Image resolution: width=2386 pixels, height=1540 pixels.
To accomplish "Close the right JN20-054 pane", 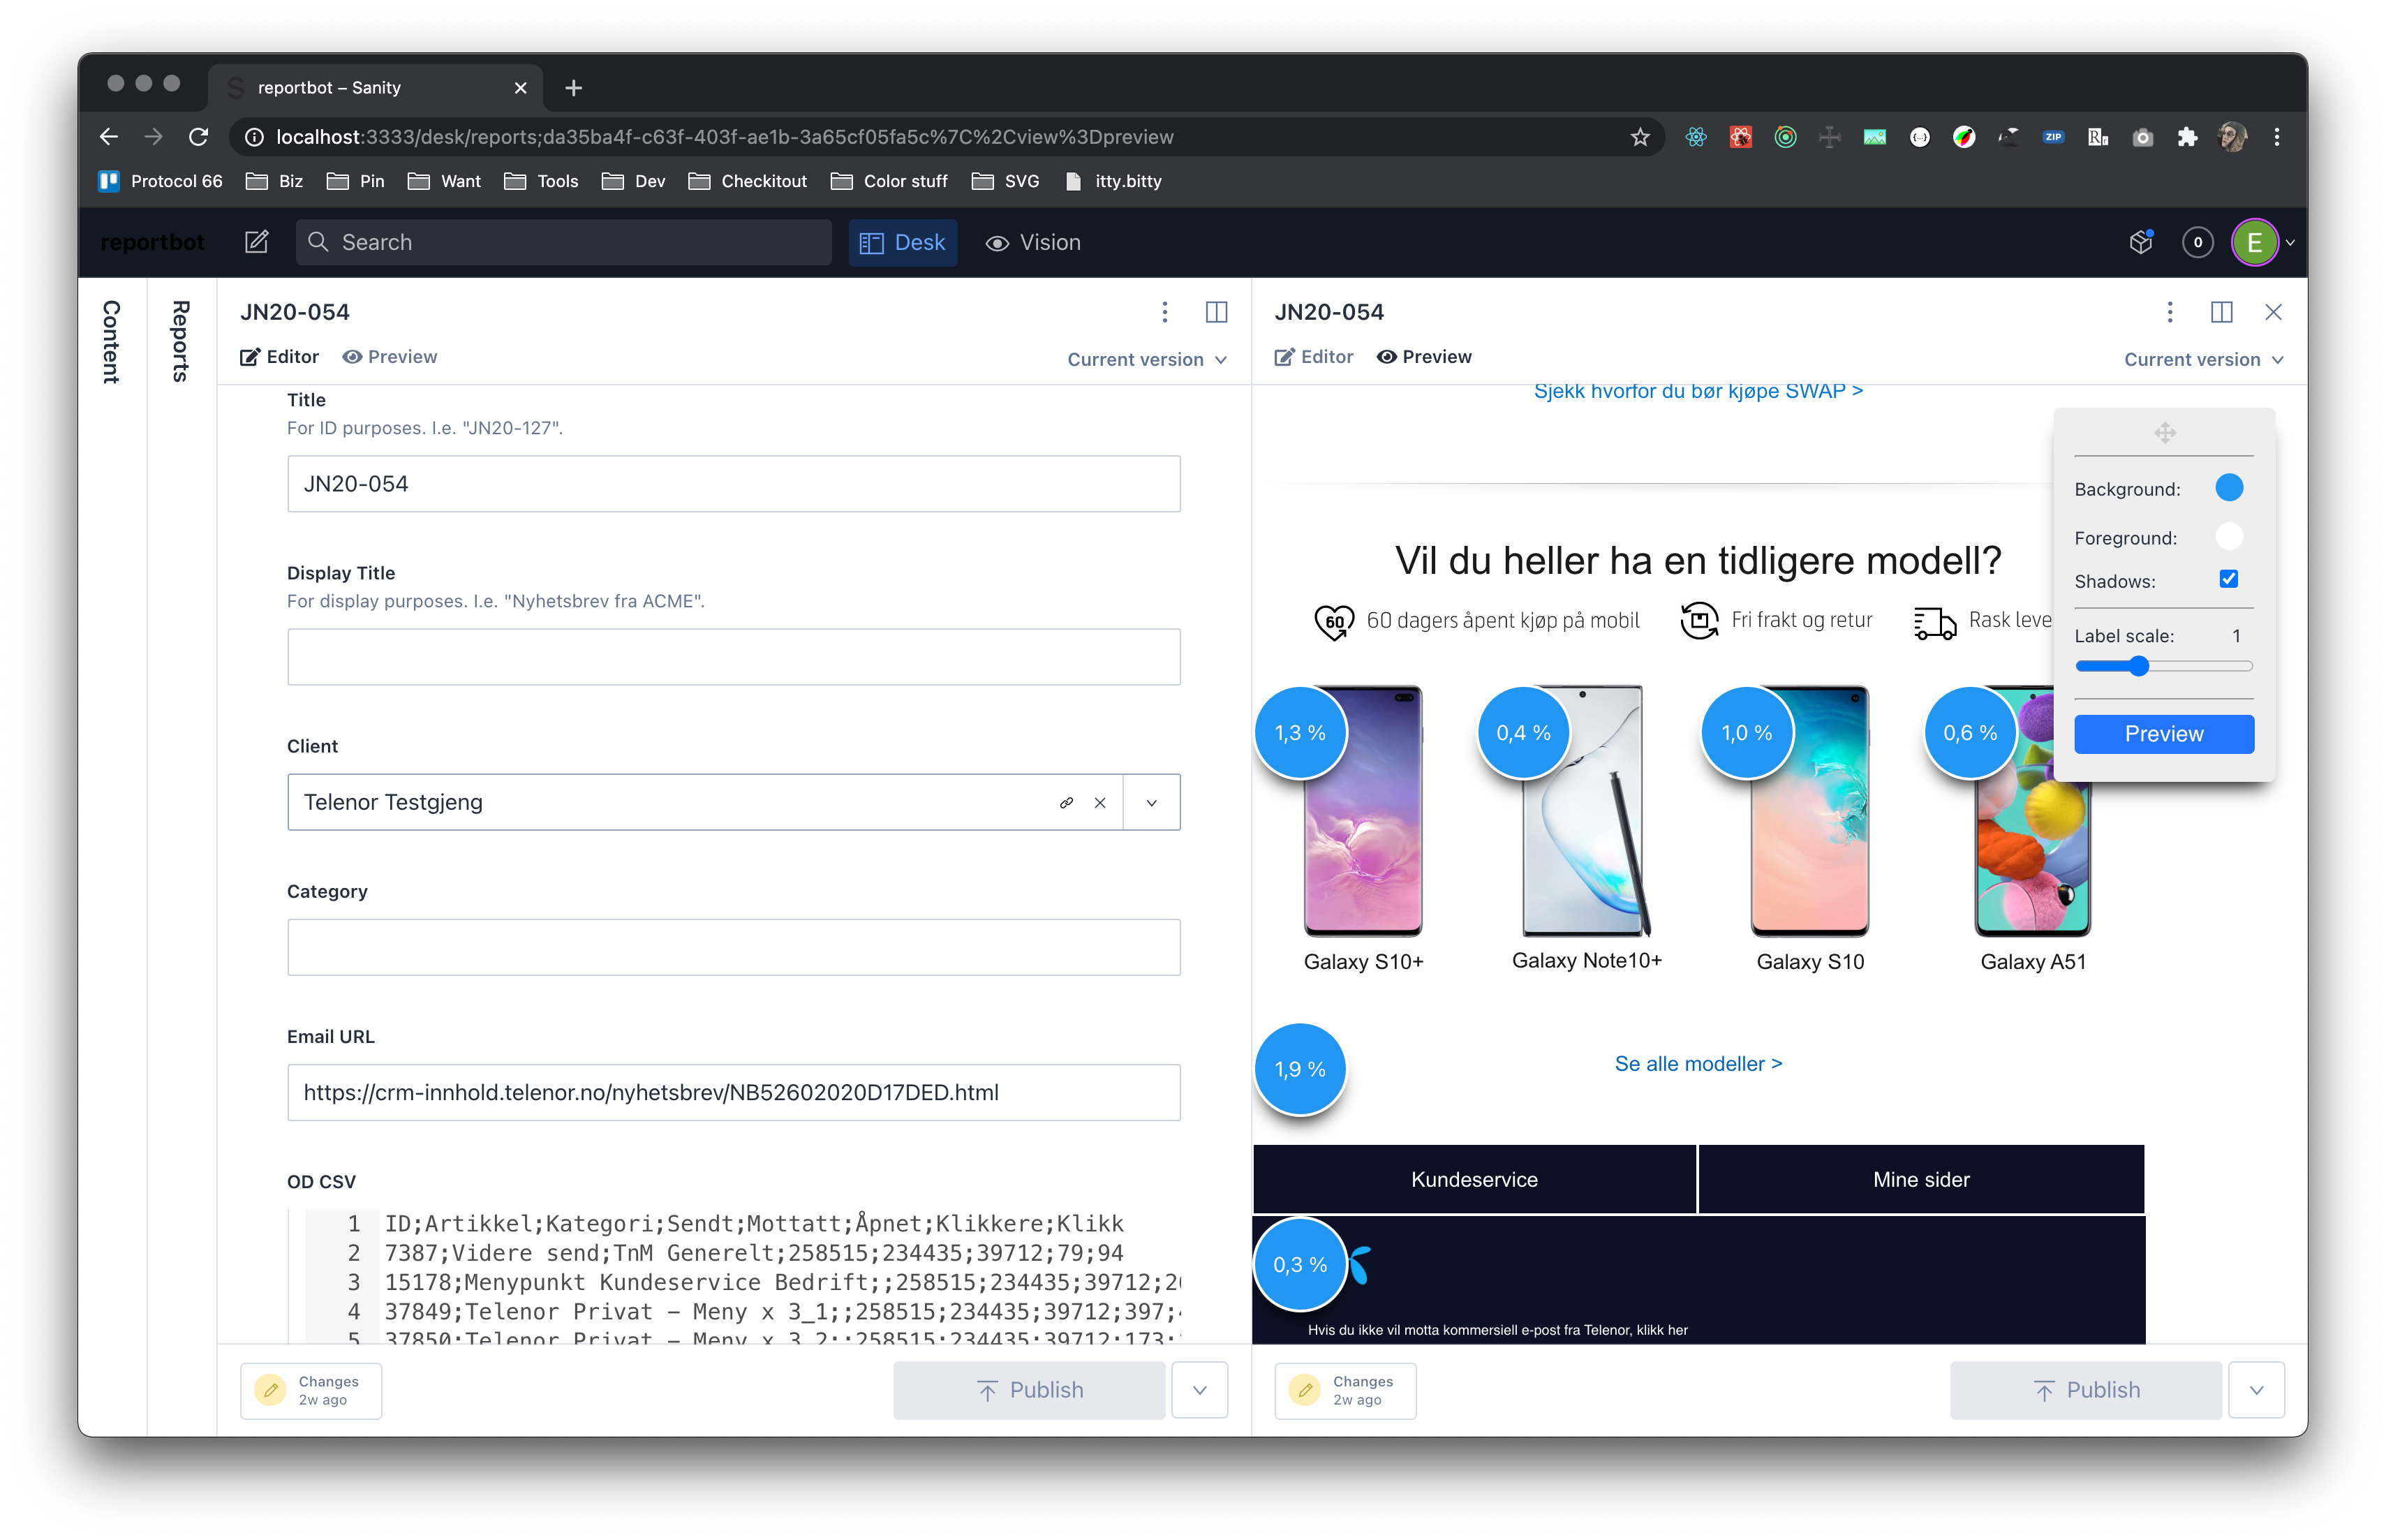I will click(2273, 312).
